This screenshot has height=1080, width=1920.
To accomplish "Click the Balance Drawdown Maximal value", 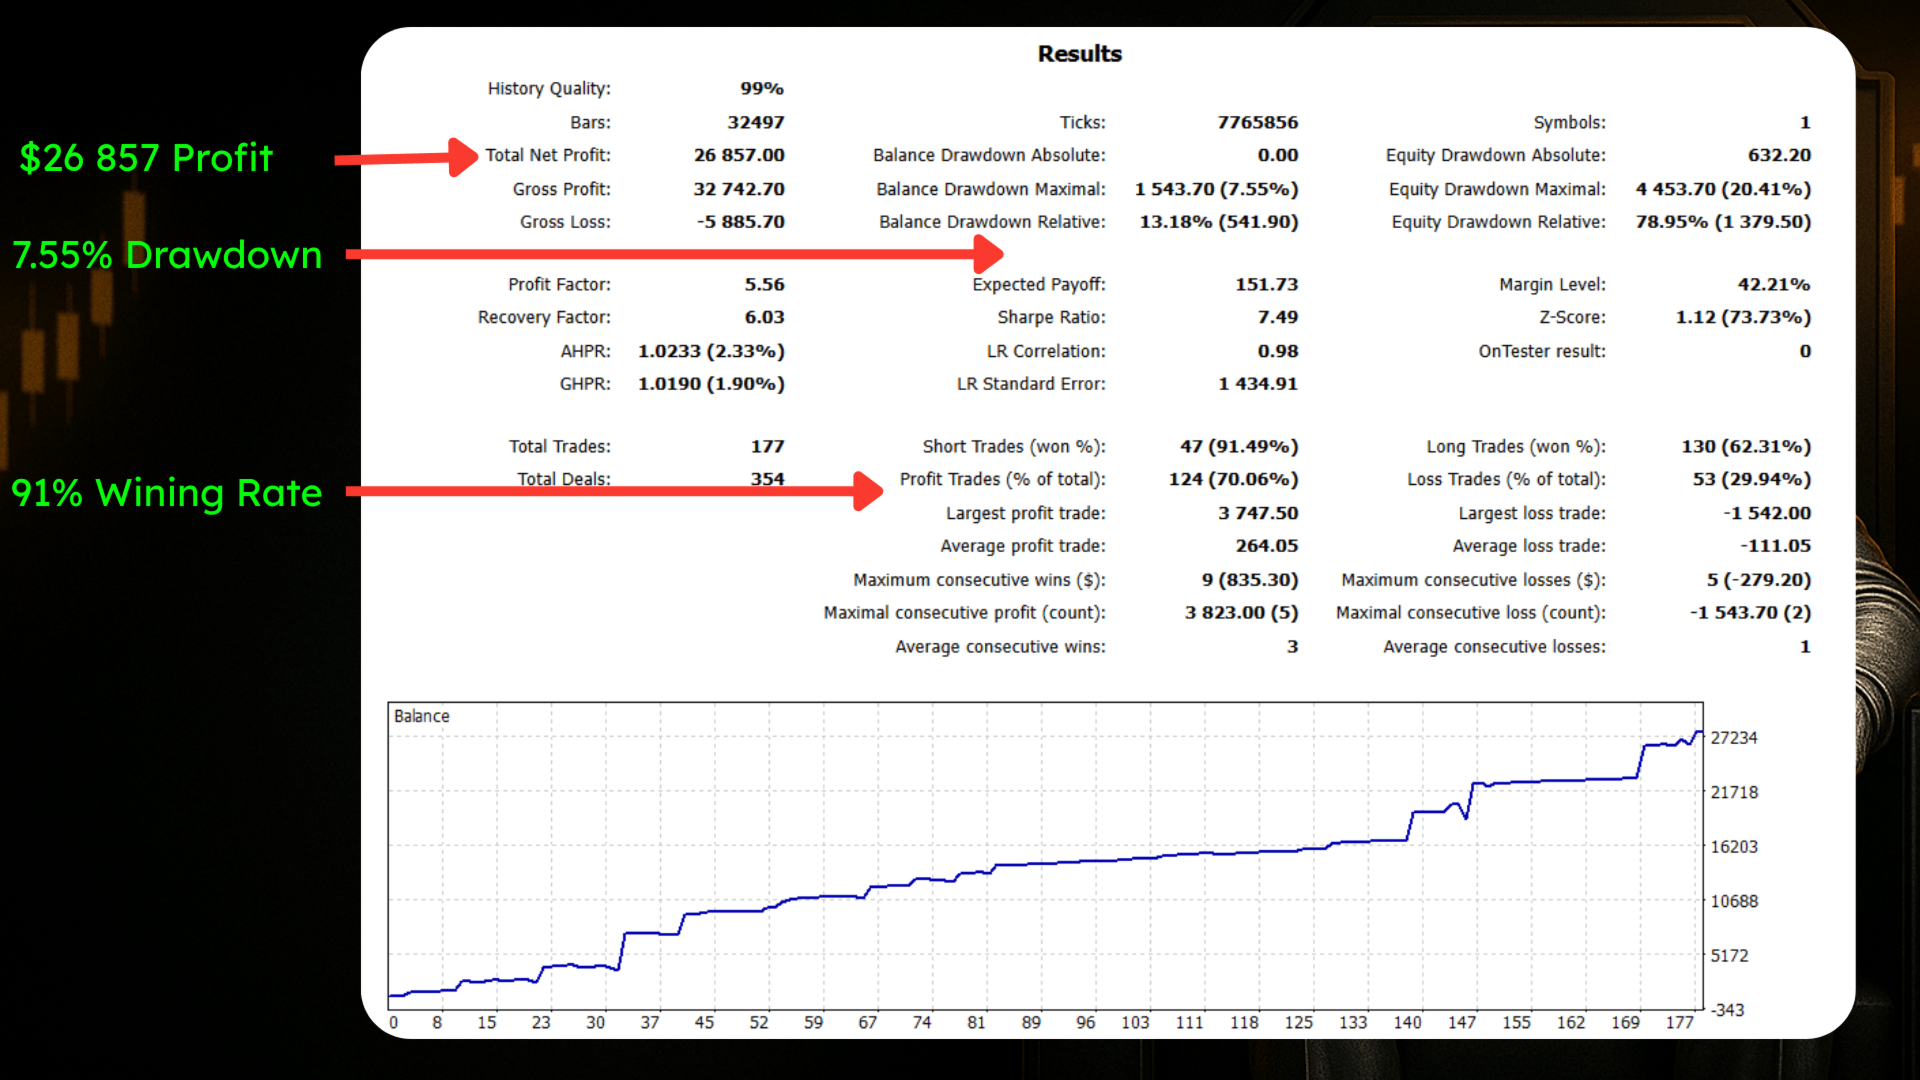I will [x=1216, y=189].
